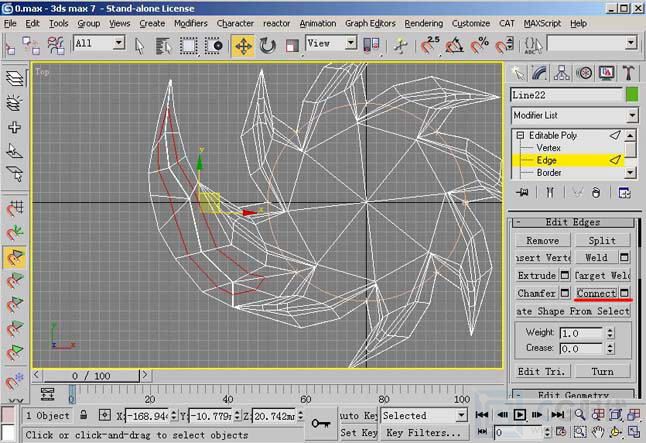The height and width of the screenshot is (443, 646).
Task: Collapse the Edit Edges rollout
Action: [x=573, y=222]
